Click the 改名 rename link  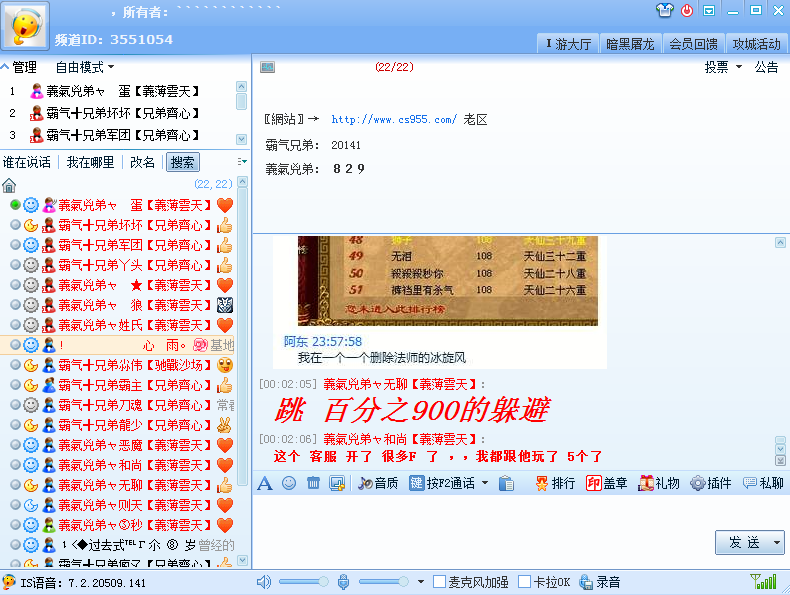pos(143,162)
